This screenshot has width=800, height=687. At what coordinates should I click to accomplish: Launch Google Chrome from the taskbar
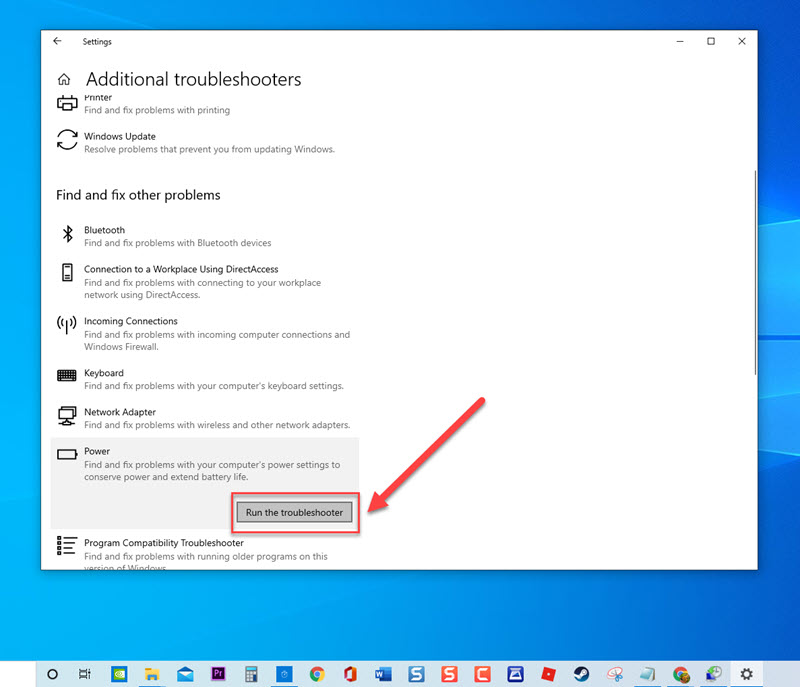point(317,674)
